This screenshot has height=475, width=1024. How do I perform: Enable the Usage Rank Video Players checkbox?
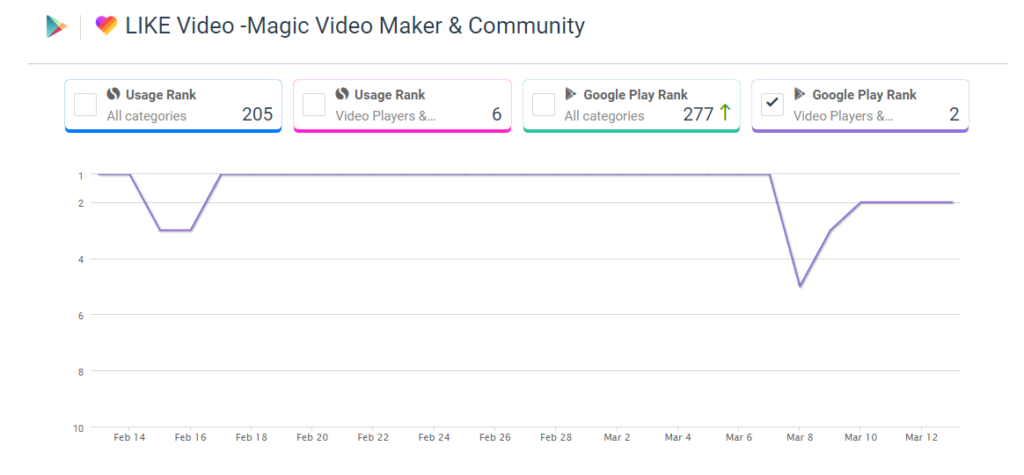(314, 105)
